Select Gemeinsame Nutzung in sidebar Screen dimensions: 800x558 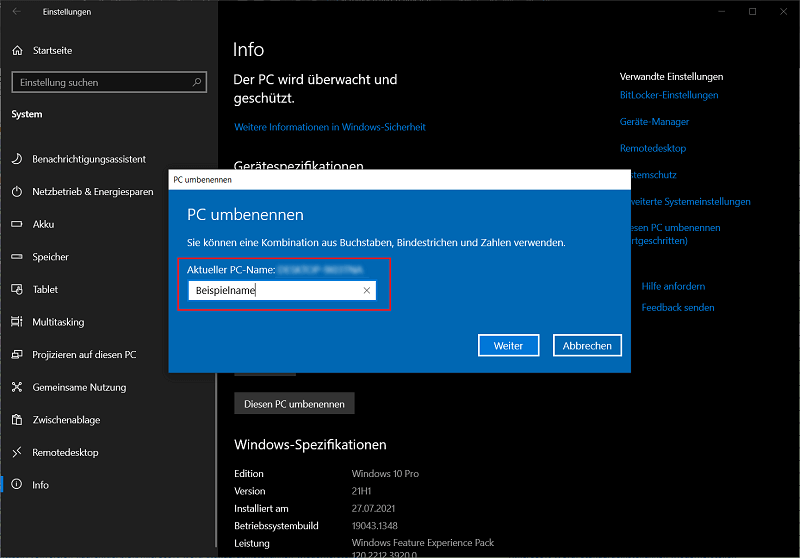79,387
